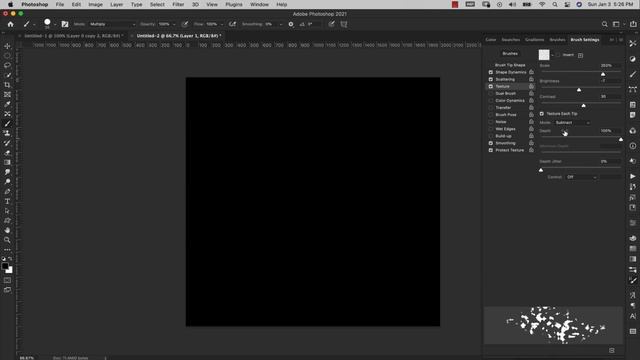This screenshot has height=360, width=640.
Task: Enable Color Dynamics checkbox
Action: 491,100
